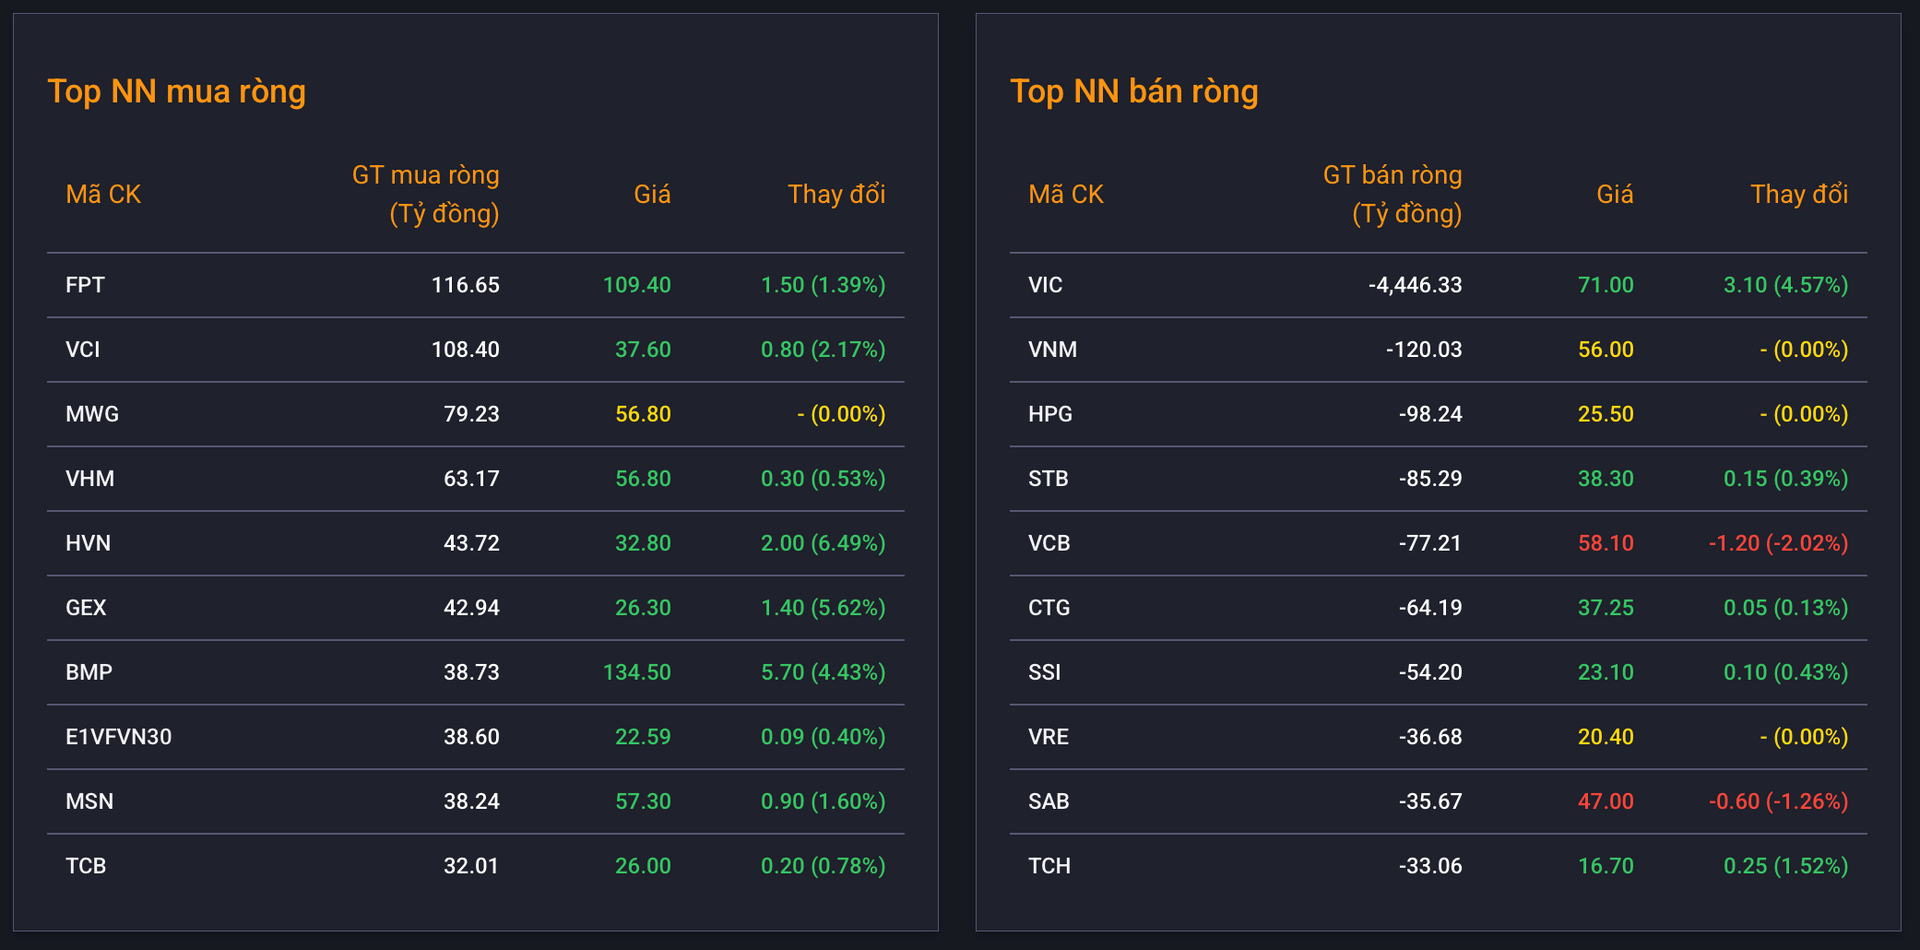
Task: Click CTG change 0.05 (0.13%)
Action: point(1786,608)
